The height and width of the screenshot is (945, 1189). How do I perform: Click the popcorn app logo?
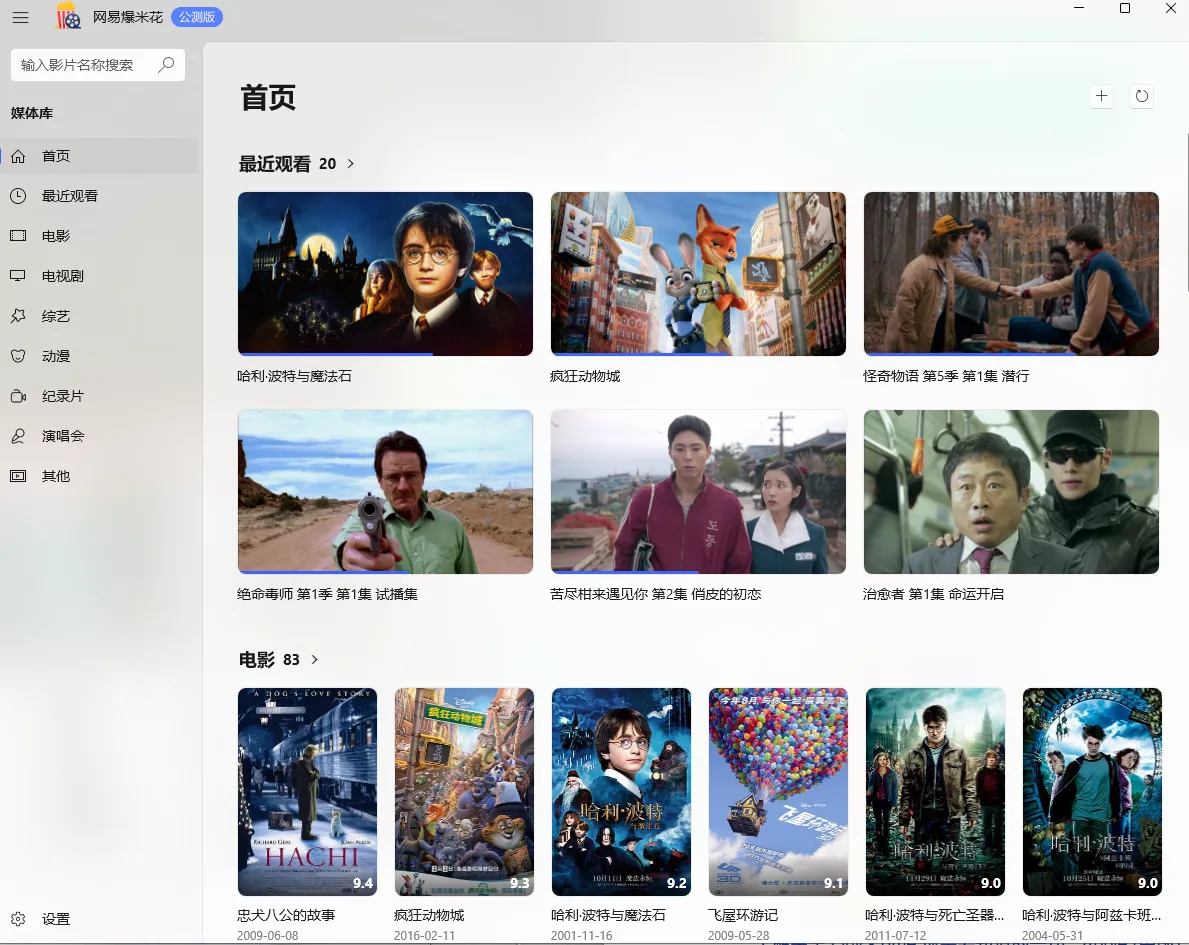67,16
